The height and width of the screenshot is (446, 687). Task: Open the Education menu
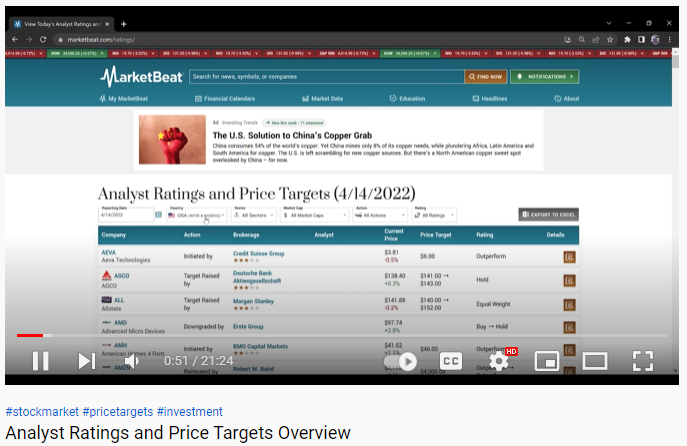click(x=407, y=99)
